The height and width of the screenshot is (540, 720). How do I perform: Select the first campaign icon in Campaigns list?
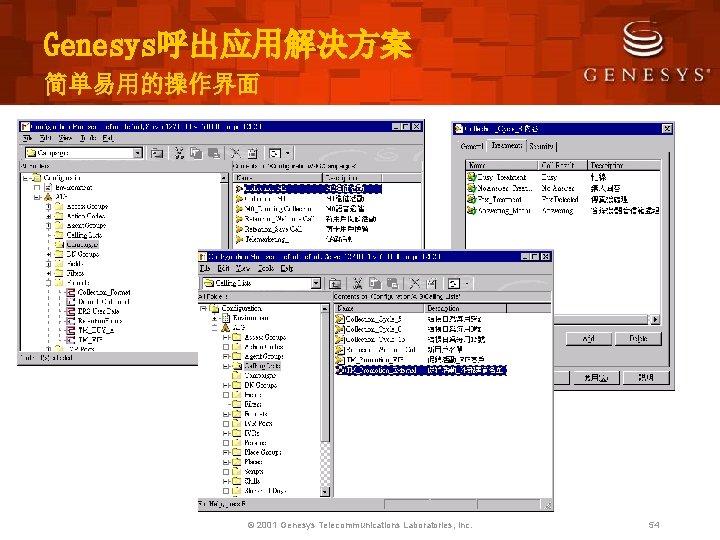(239, 188)
